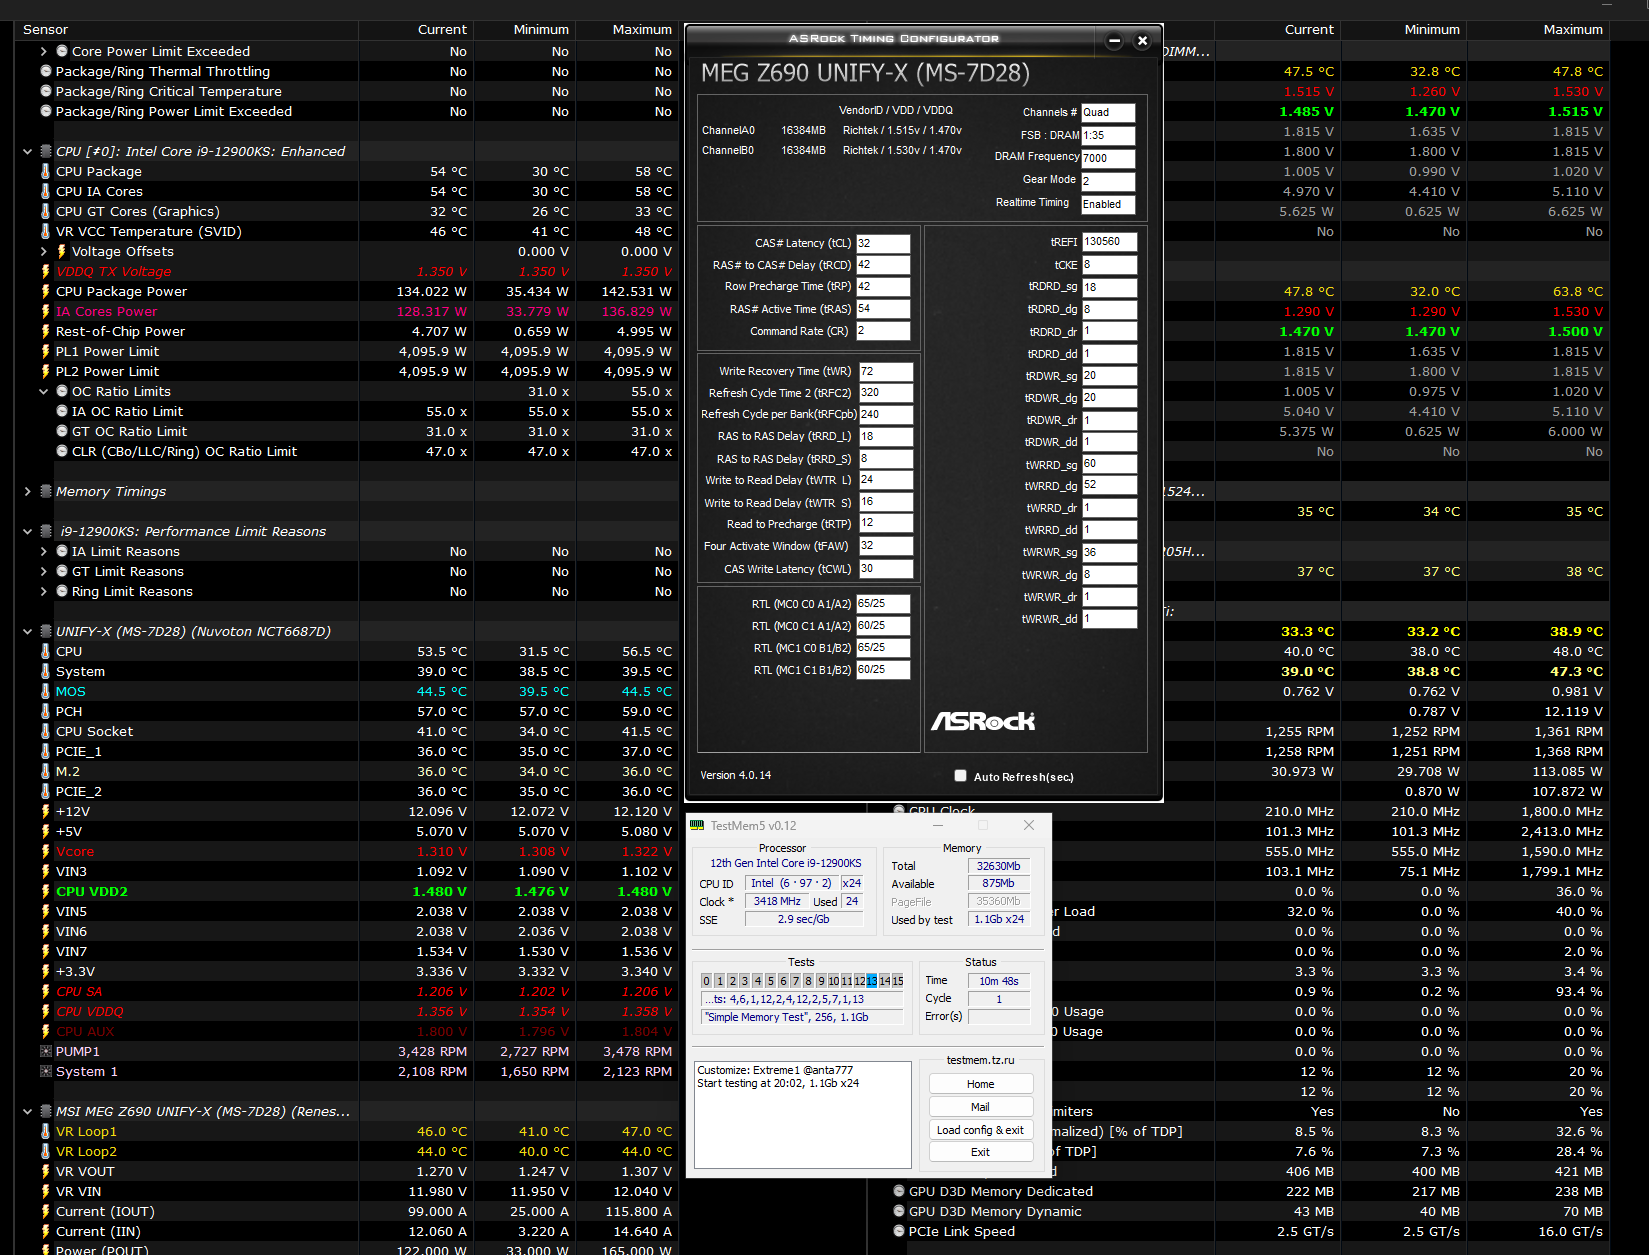The height and width of the screenshot is (1255, 1649).
Task: Click the Maximum column header in the left sensor panel
Action: [642, 30]
